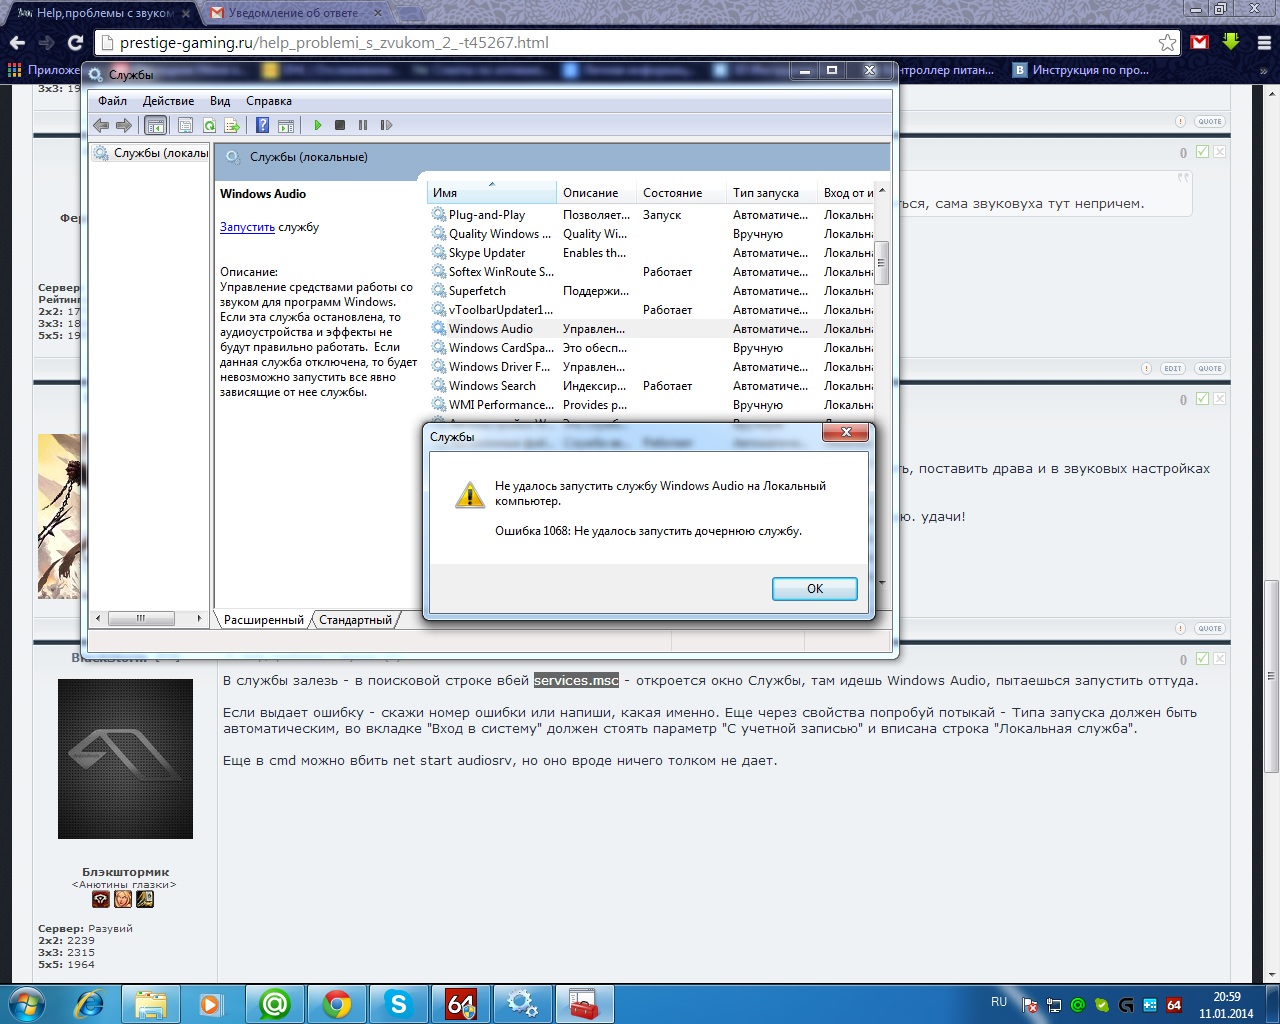Click the Export List toolbar icon
1280x1024 pixels.
232,125
